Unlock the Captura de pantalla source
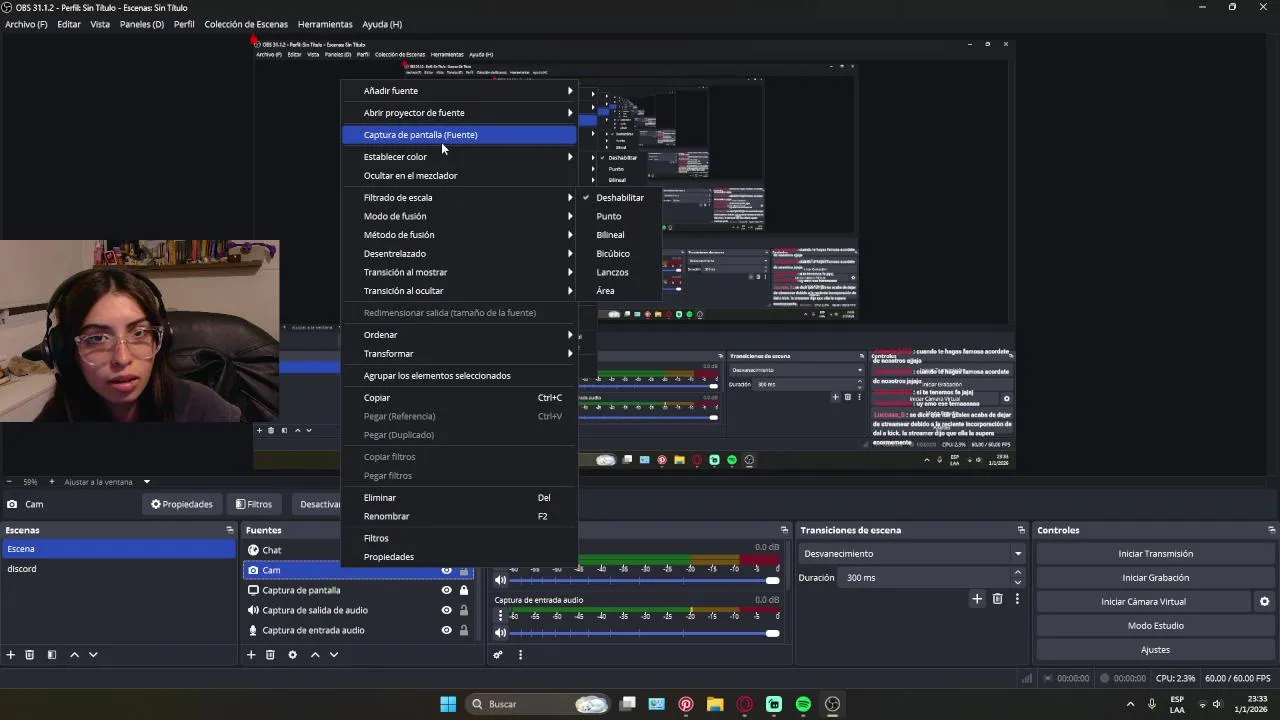Image resolution: width=1280 pixels, height=720 pixels. click(464, 590)
